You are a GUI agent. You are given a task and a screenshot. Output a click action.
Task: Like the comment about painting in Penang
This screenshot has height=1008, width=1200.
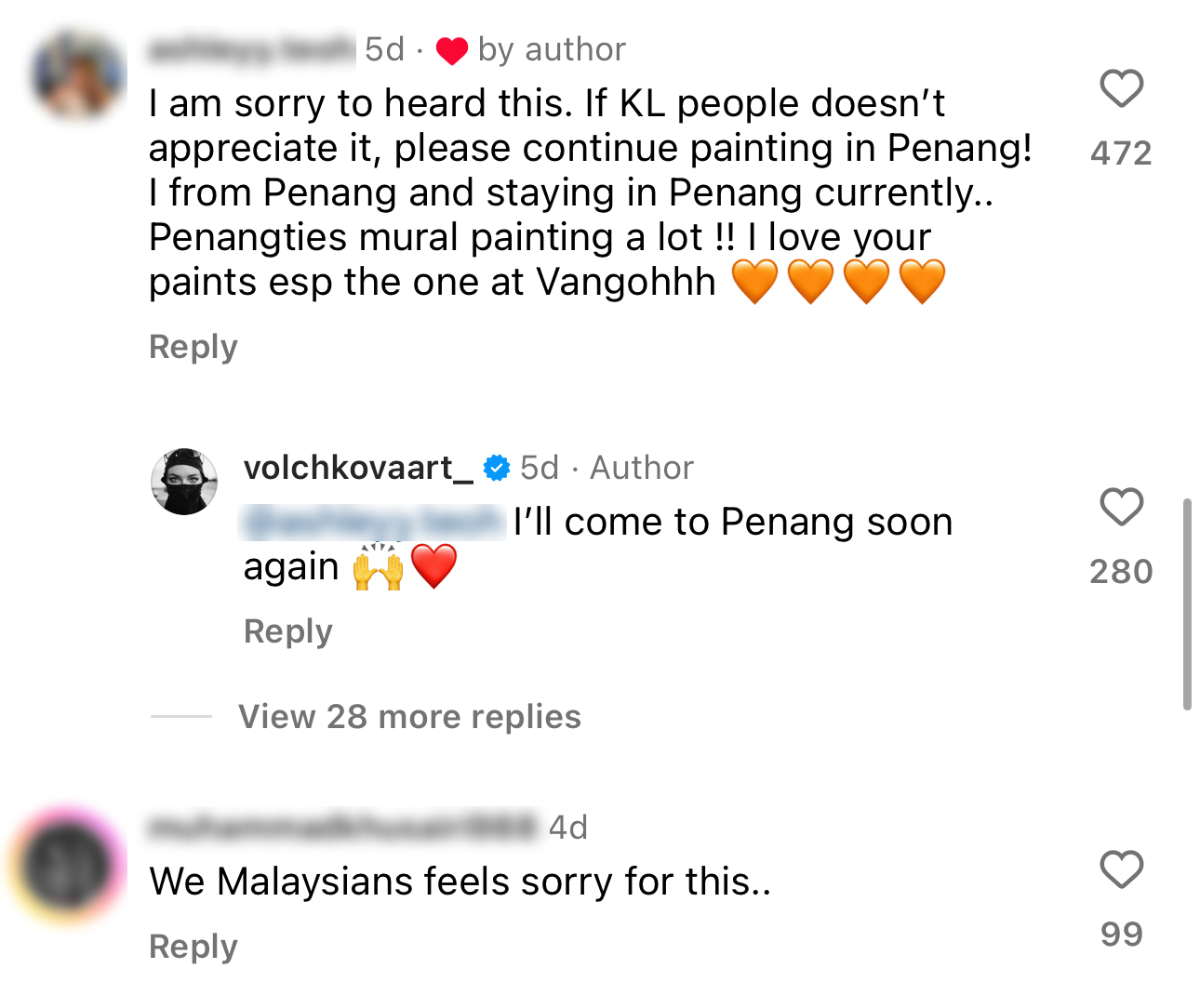tap(1120, 91)
